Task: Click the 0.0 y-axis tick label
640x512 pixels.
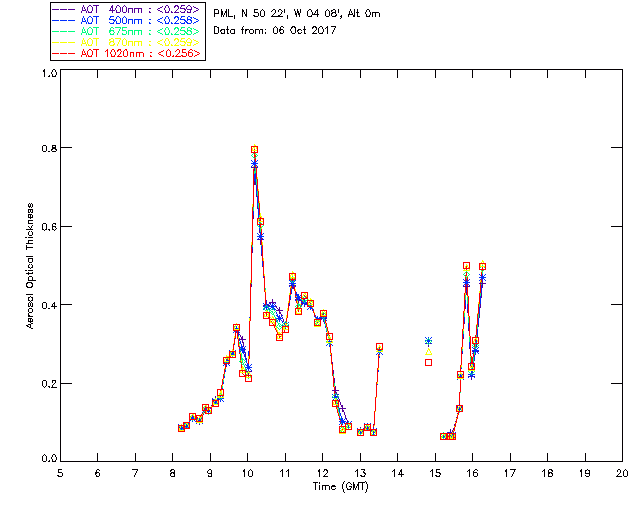Action: click(49, 459)
